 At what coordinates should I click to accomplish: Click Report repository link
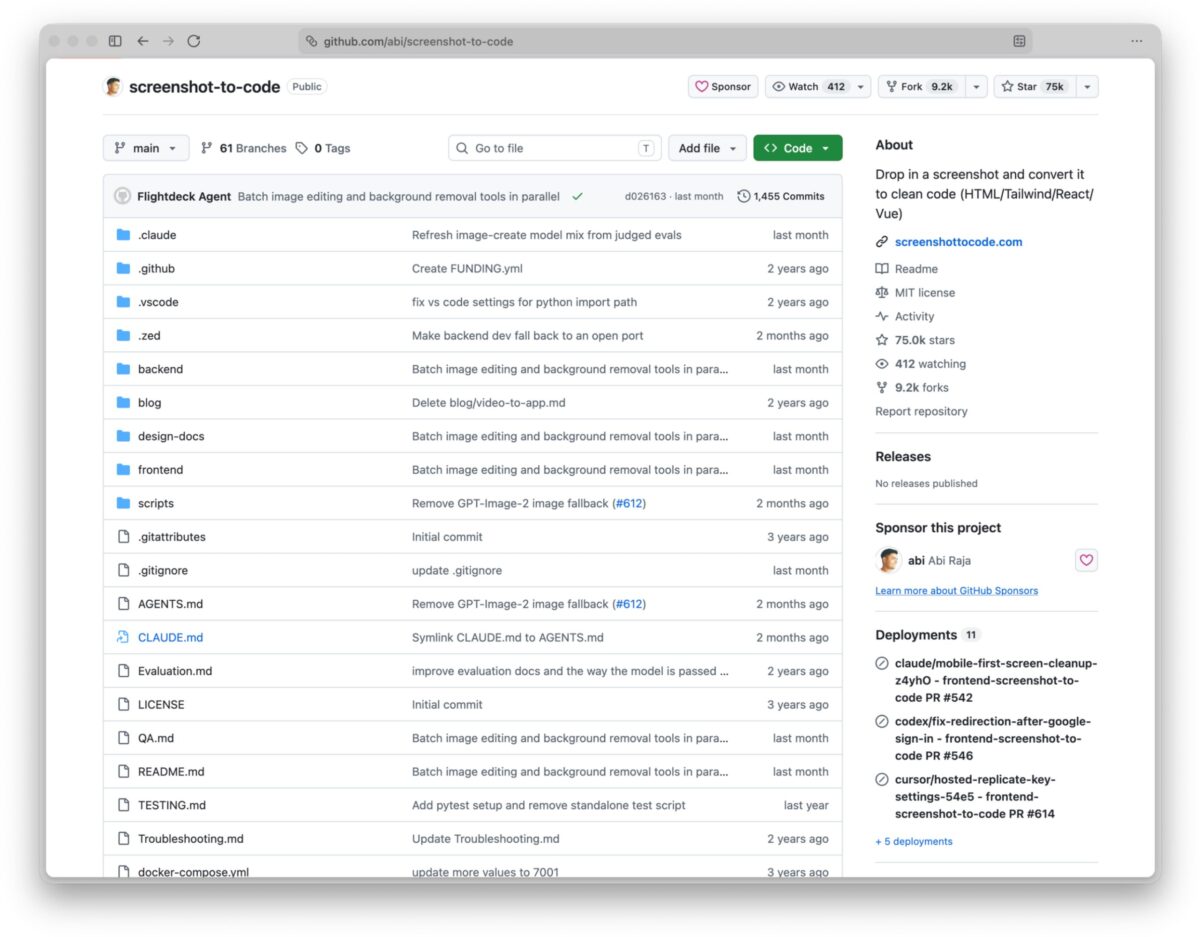point(921,411)
